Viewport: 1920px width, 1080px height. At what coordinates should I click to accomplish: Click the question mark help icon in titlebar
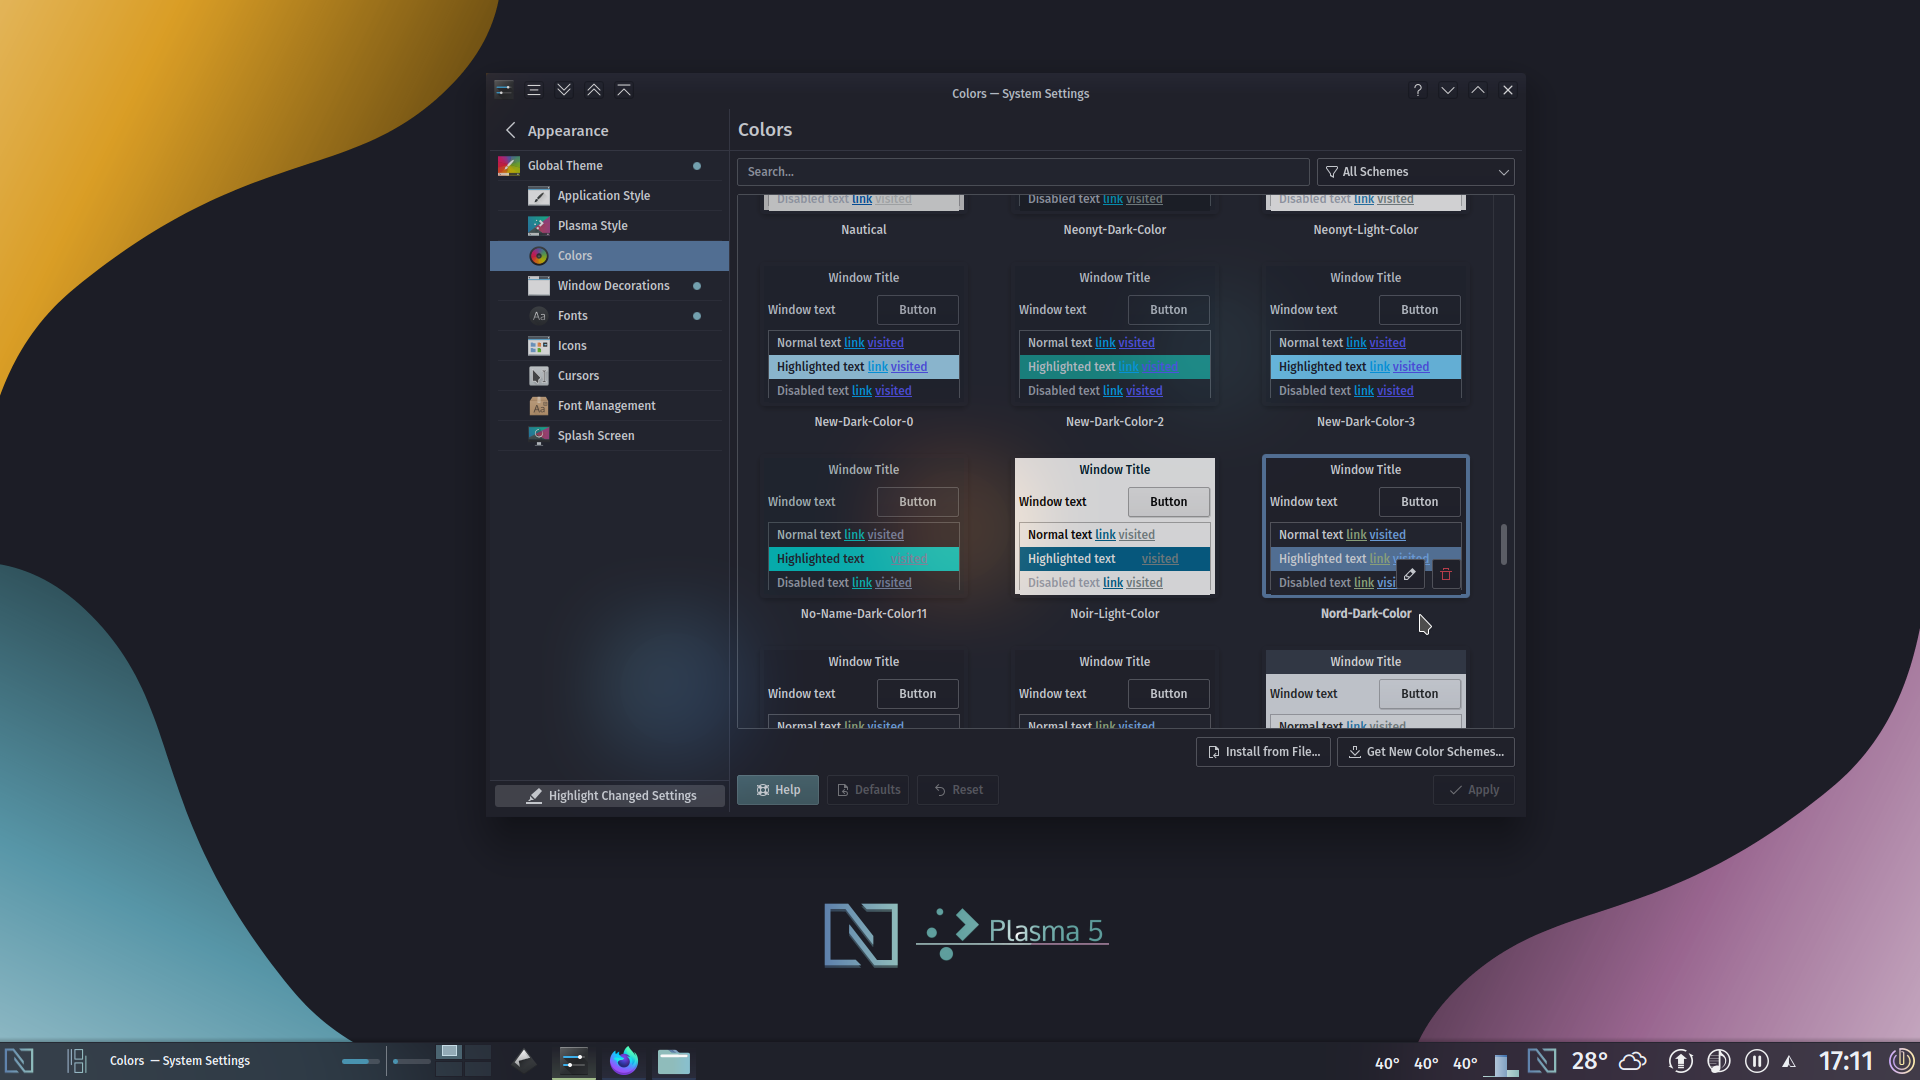click(1418, 90)
